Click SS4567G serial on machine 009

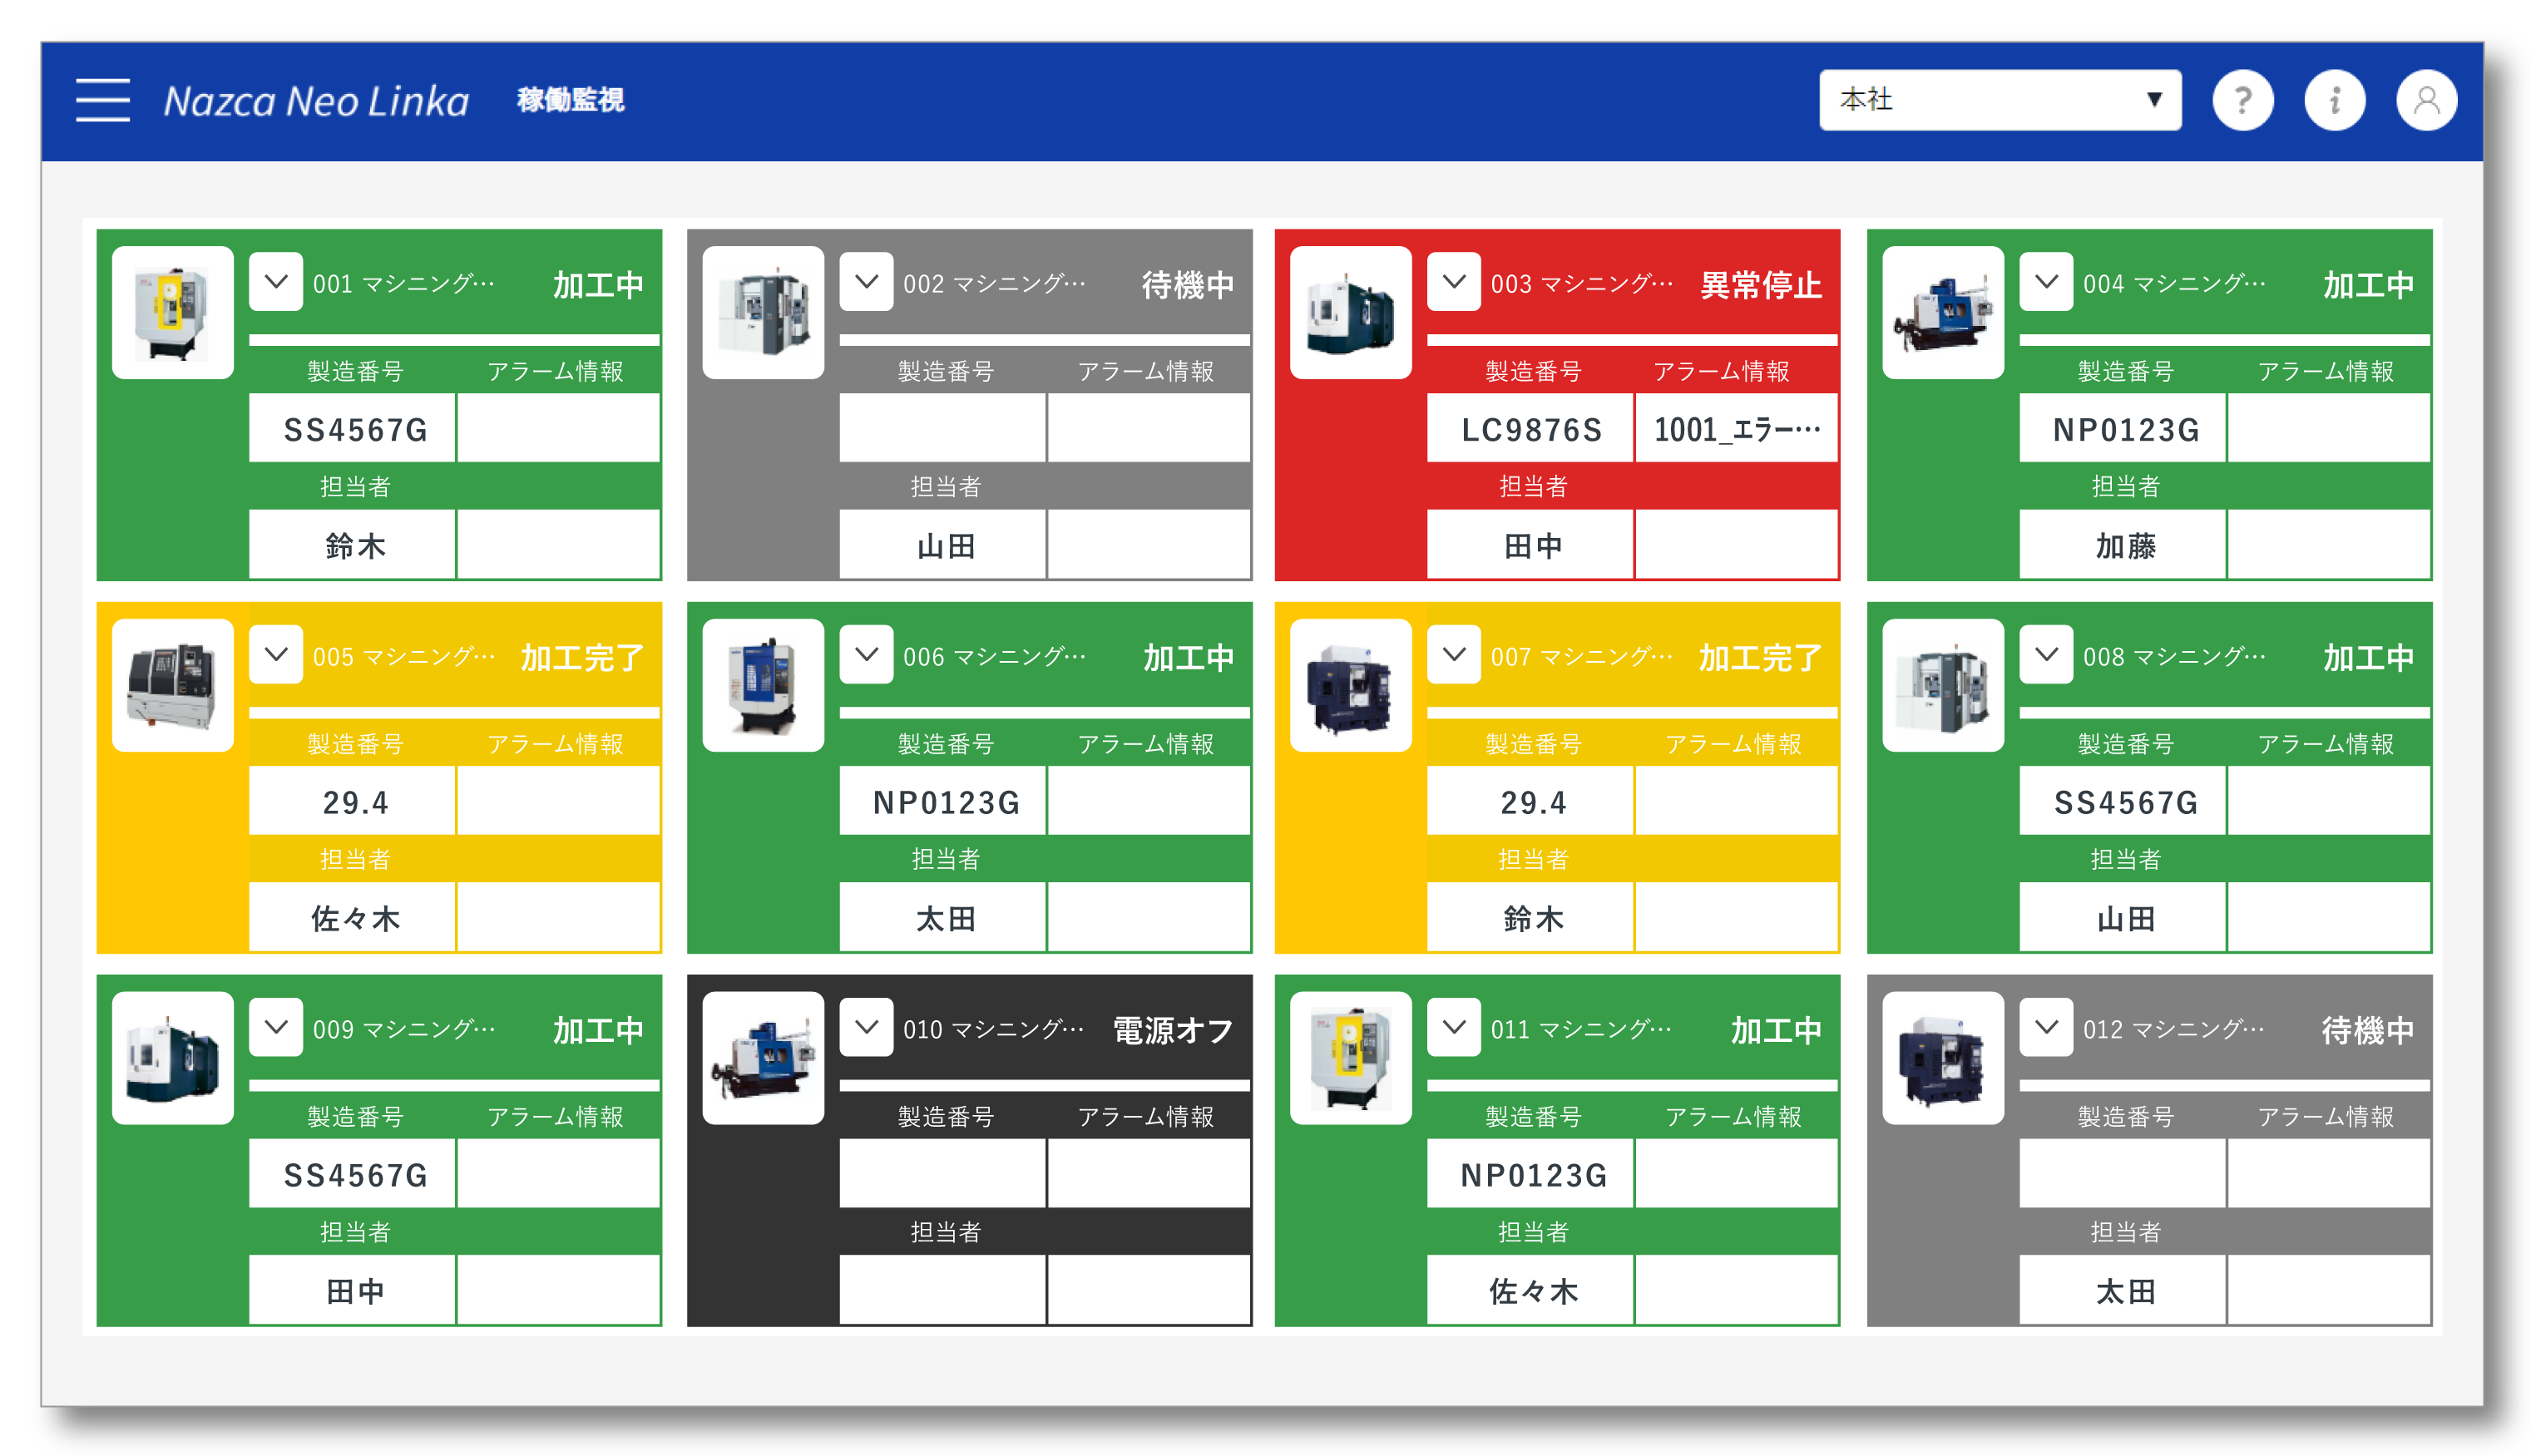[353, 1175]
